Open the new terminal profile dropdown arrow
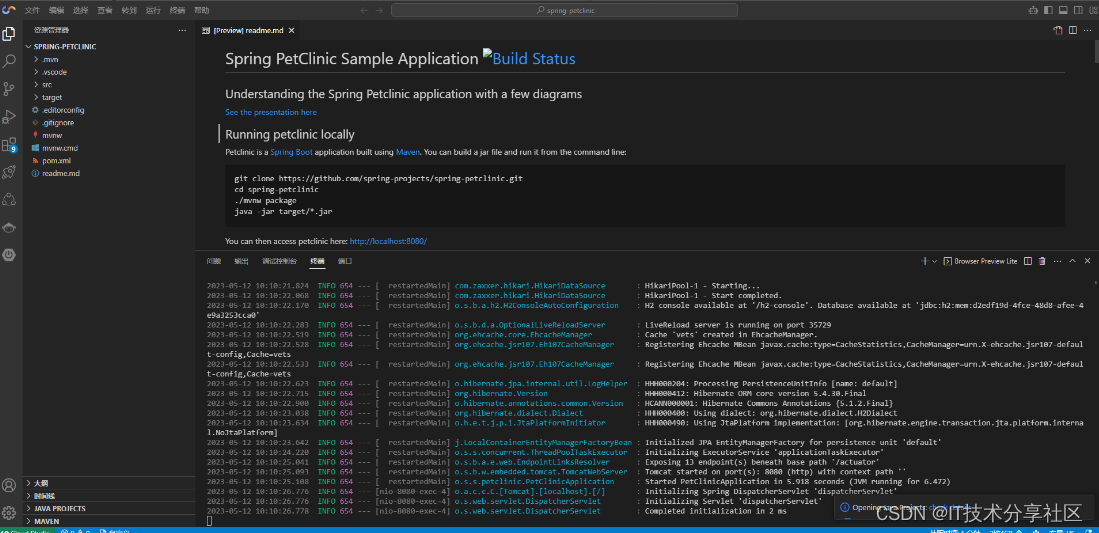This screenshot has height=533, width=1099. (x=934, y=261)
